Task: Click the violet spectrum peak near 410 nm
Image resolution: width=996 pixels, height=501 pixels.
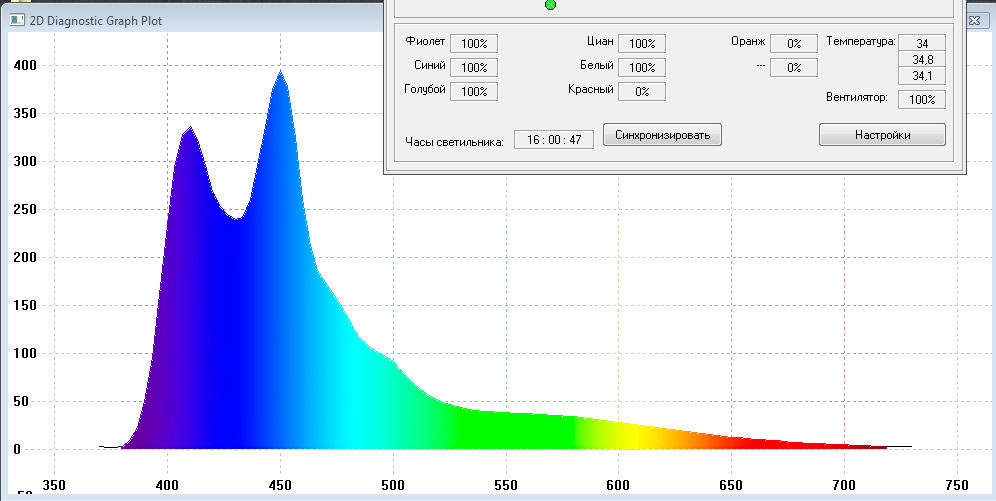Action: click(189, 128)
